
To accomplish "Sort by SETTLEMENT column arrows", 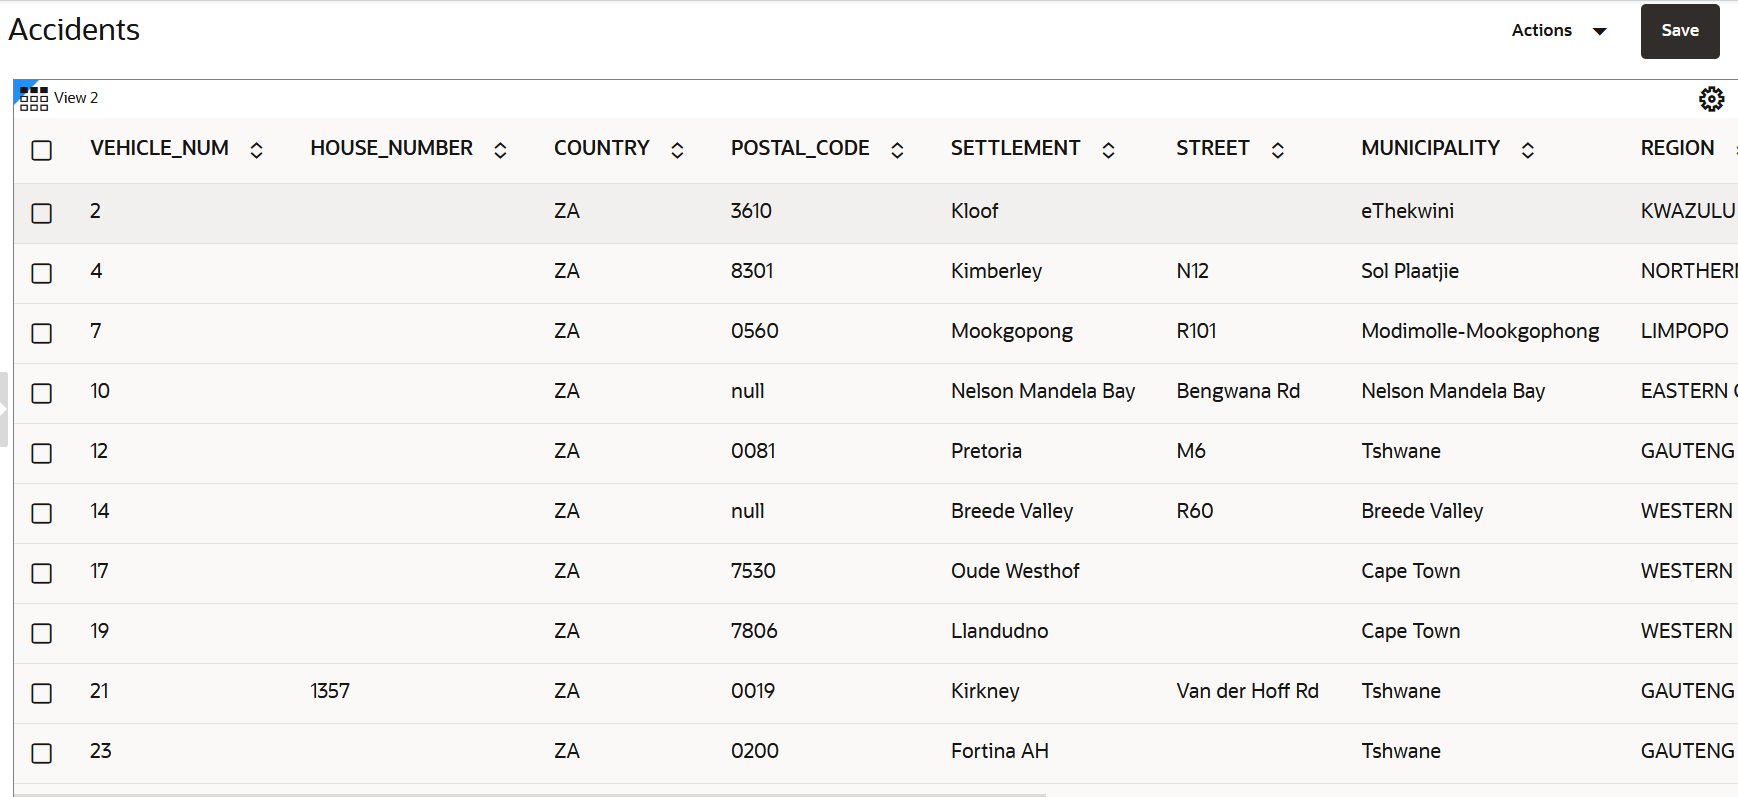I will pos(1108,150).
